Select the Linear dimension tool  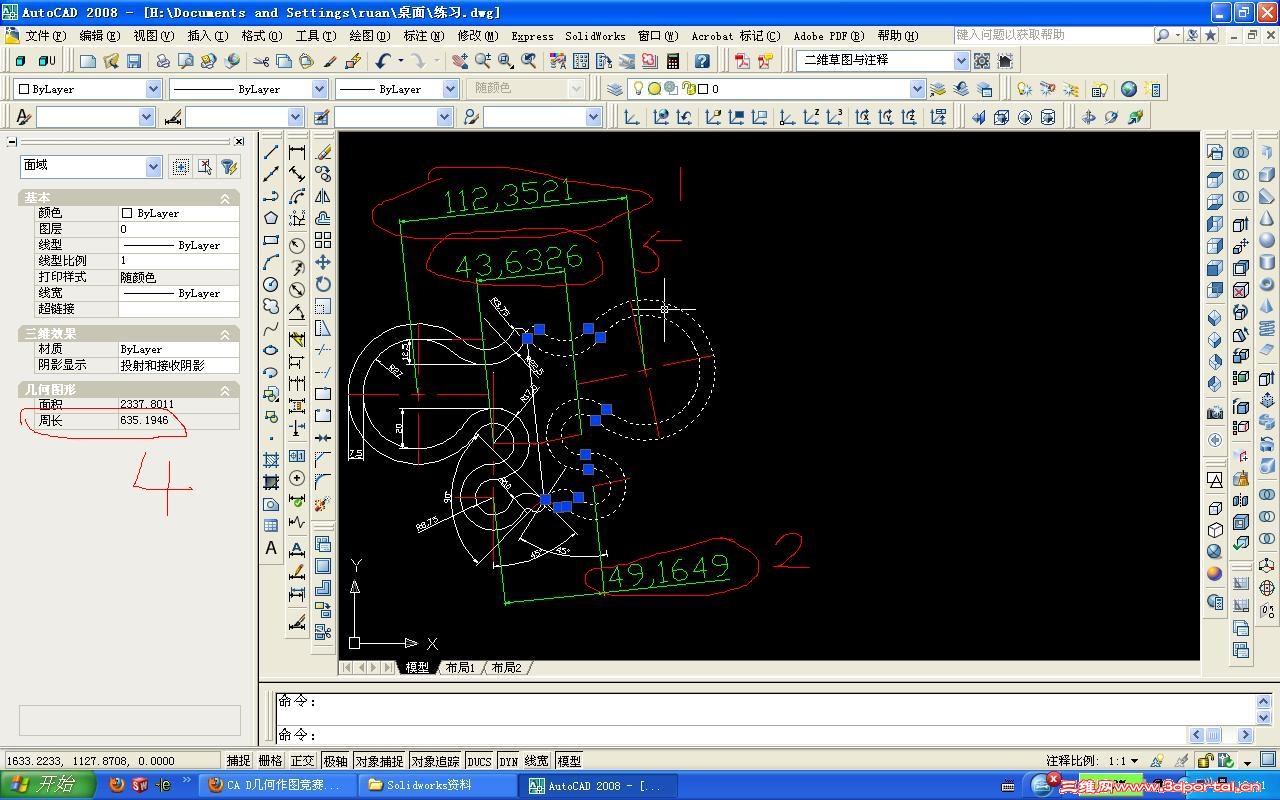[x=297, y=152]
